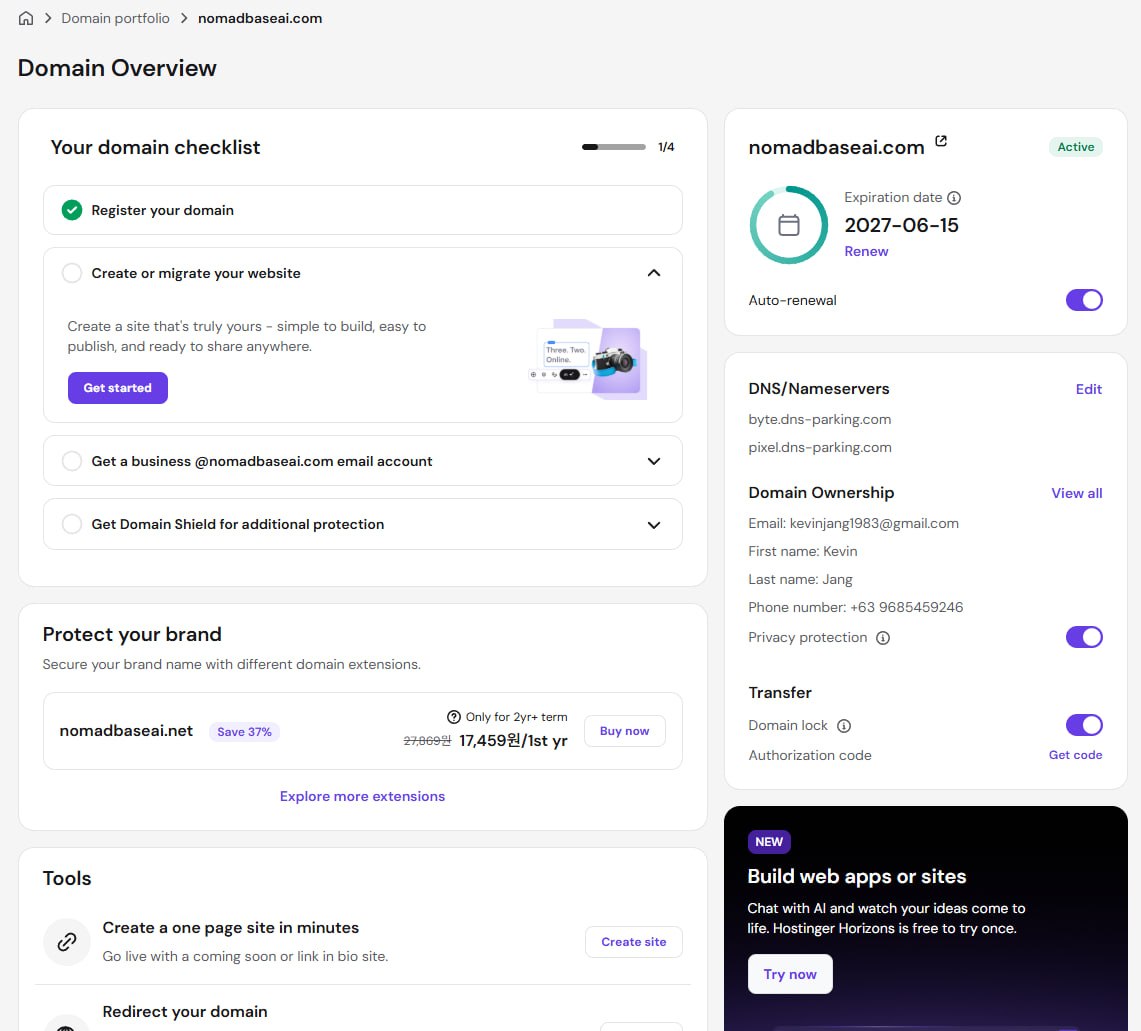This screenshot has width=1141, height=1031.
Task: Turn off the Domain lock toggle
Action: (1084, 725)
